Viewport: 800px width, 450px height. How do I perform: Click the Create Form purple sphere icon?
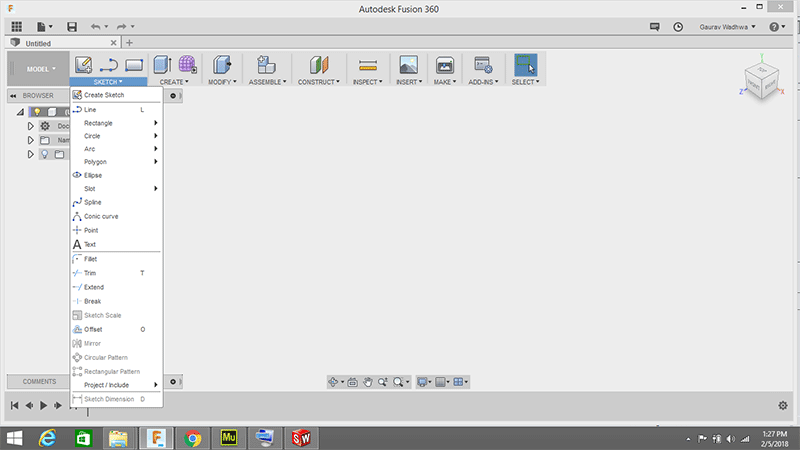point(187,65)
